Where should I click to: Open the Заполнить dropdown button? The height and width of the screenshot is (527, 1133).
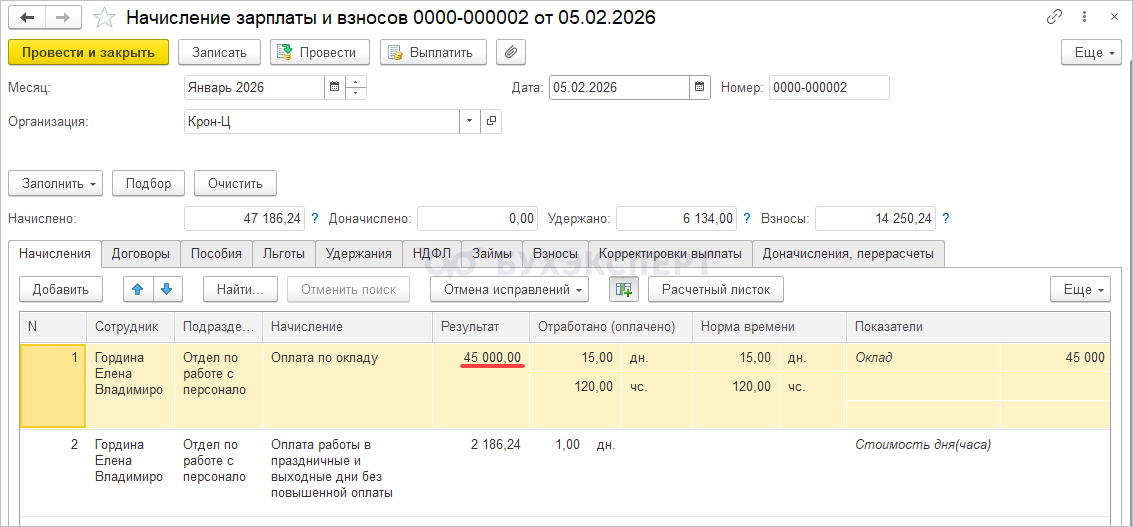click(x=55, y=184)
